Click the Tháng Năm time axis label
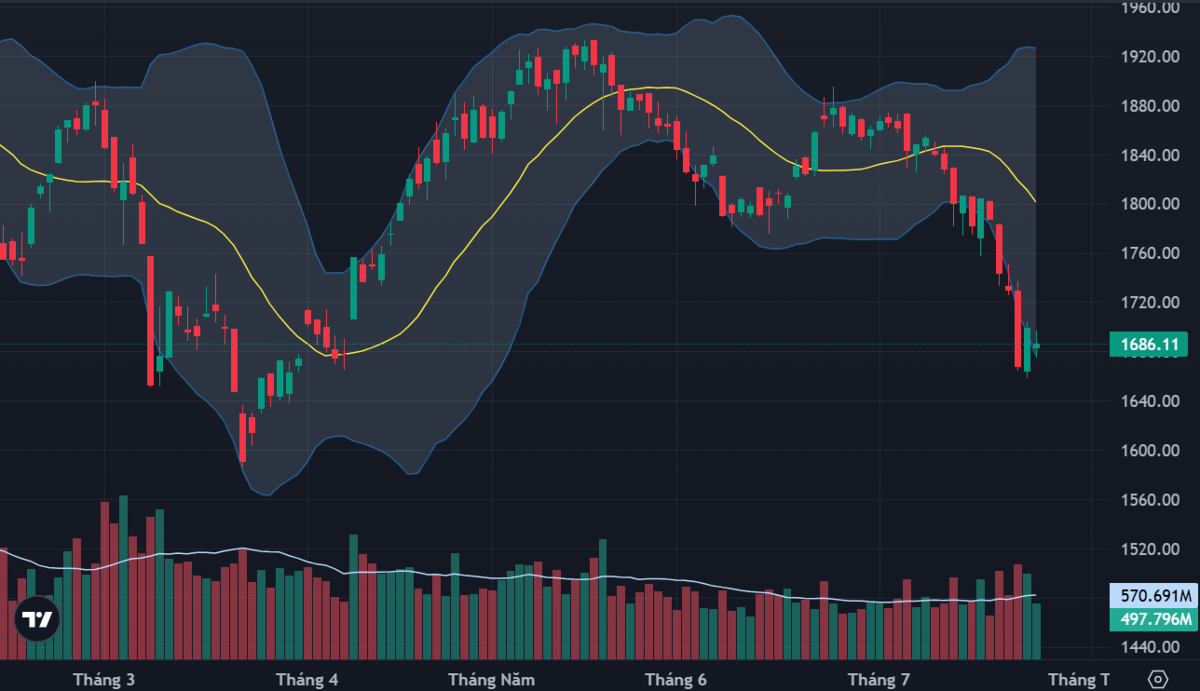The width and height of the screenshot is (1200, 691). tap(491, 680)
